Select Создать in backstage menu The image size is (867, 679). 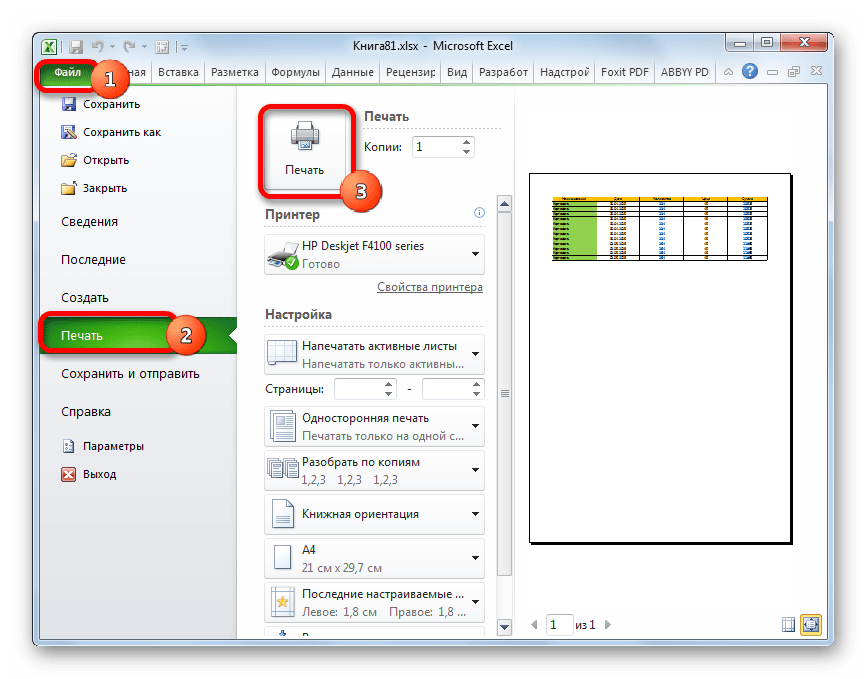[x=85, y=298]
